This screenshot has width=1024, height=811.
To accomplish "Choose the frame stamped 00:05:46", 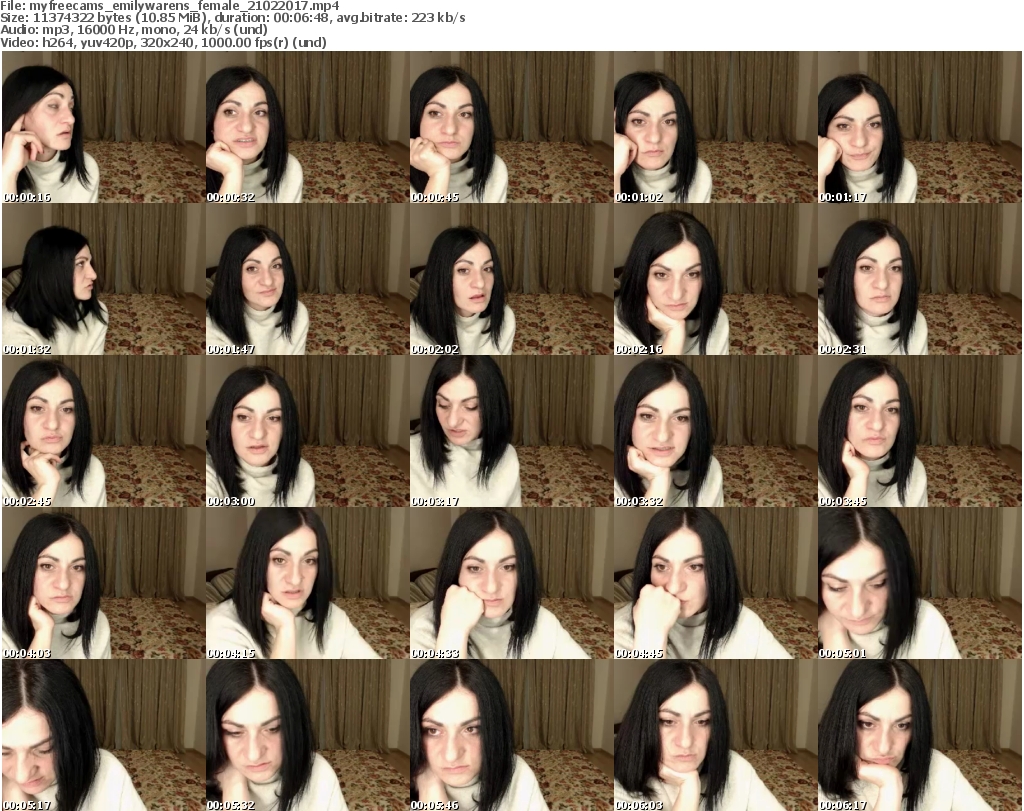I will click(511, 735).
